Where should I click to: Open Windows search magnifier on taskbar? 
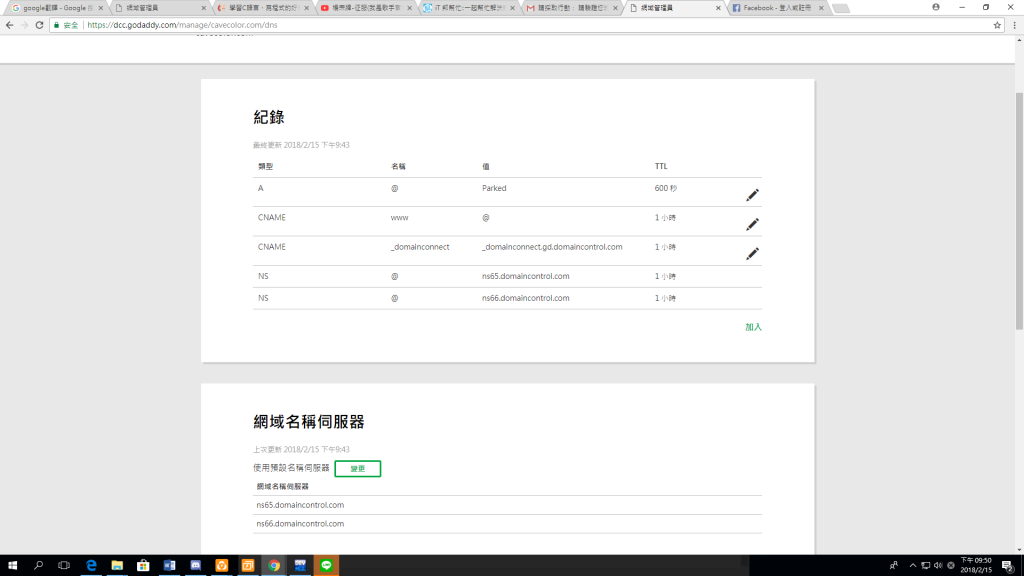pos(39,566)
